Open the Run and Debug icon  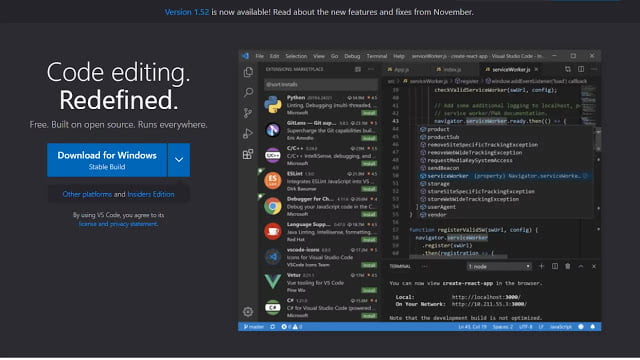(x=248, y=133)
